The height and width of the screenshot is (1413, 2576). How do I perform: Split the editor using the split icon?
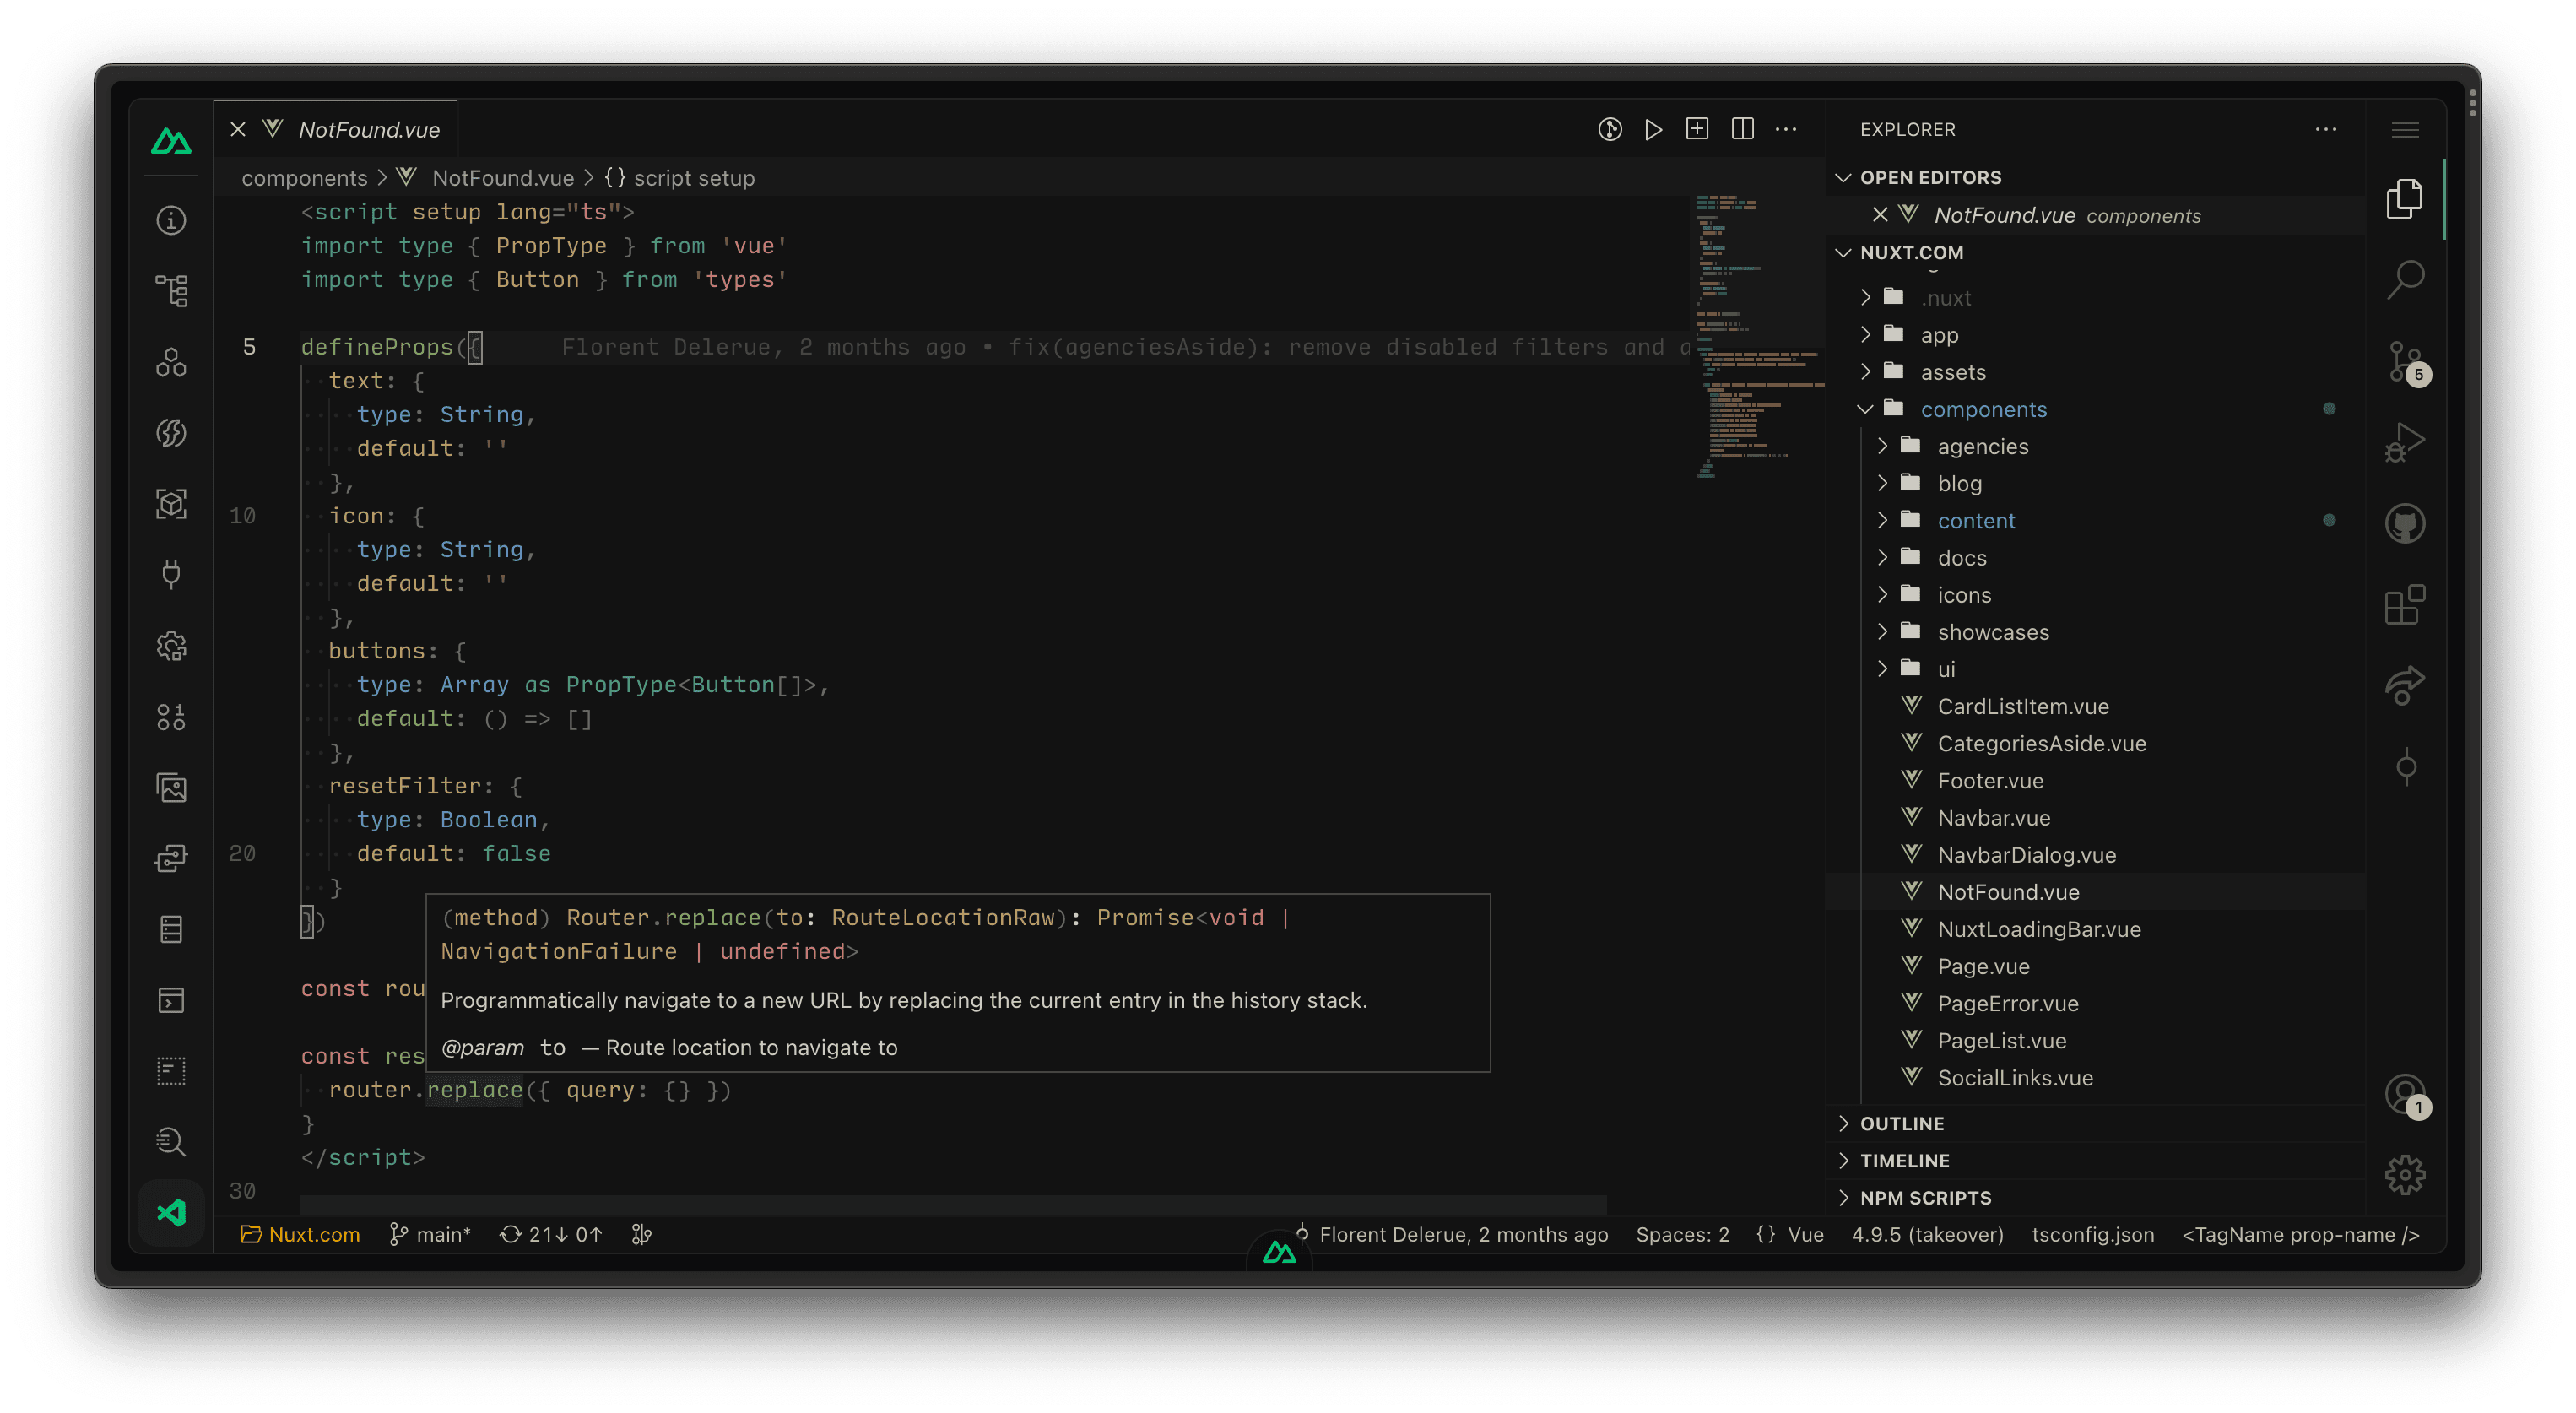pos(1742,129)
